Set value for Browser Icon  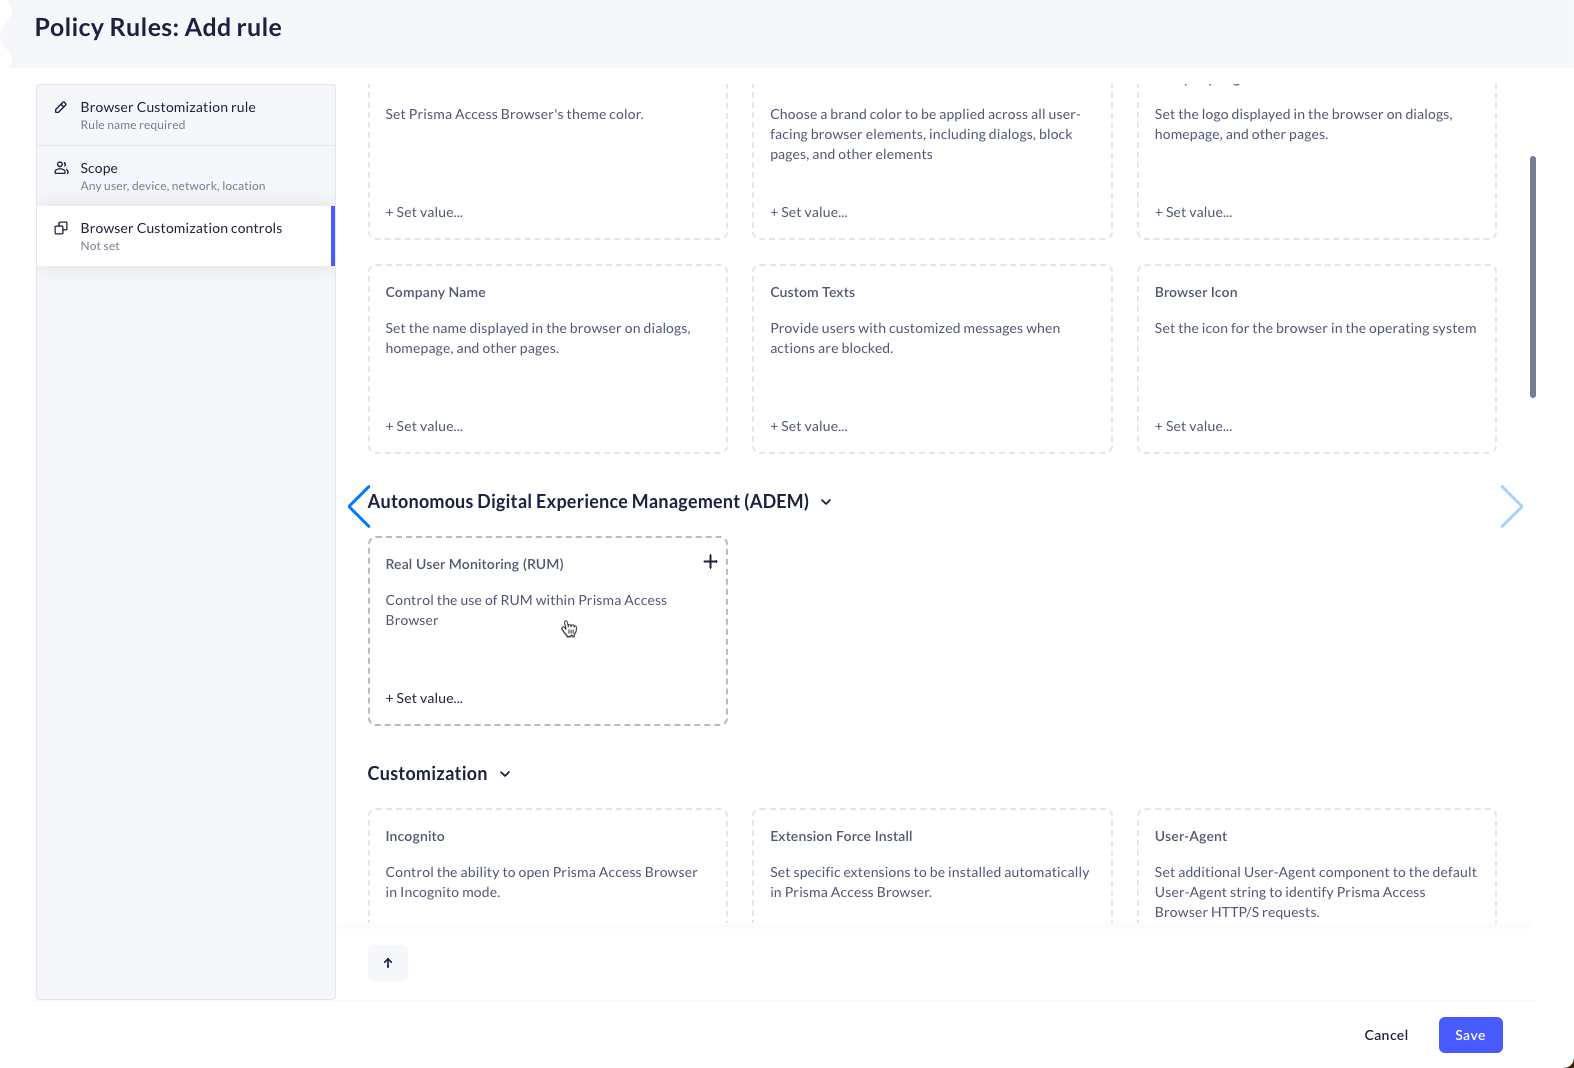point(1193,426)
